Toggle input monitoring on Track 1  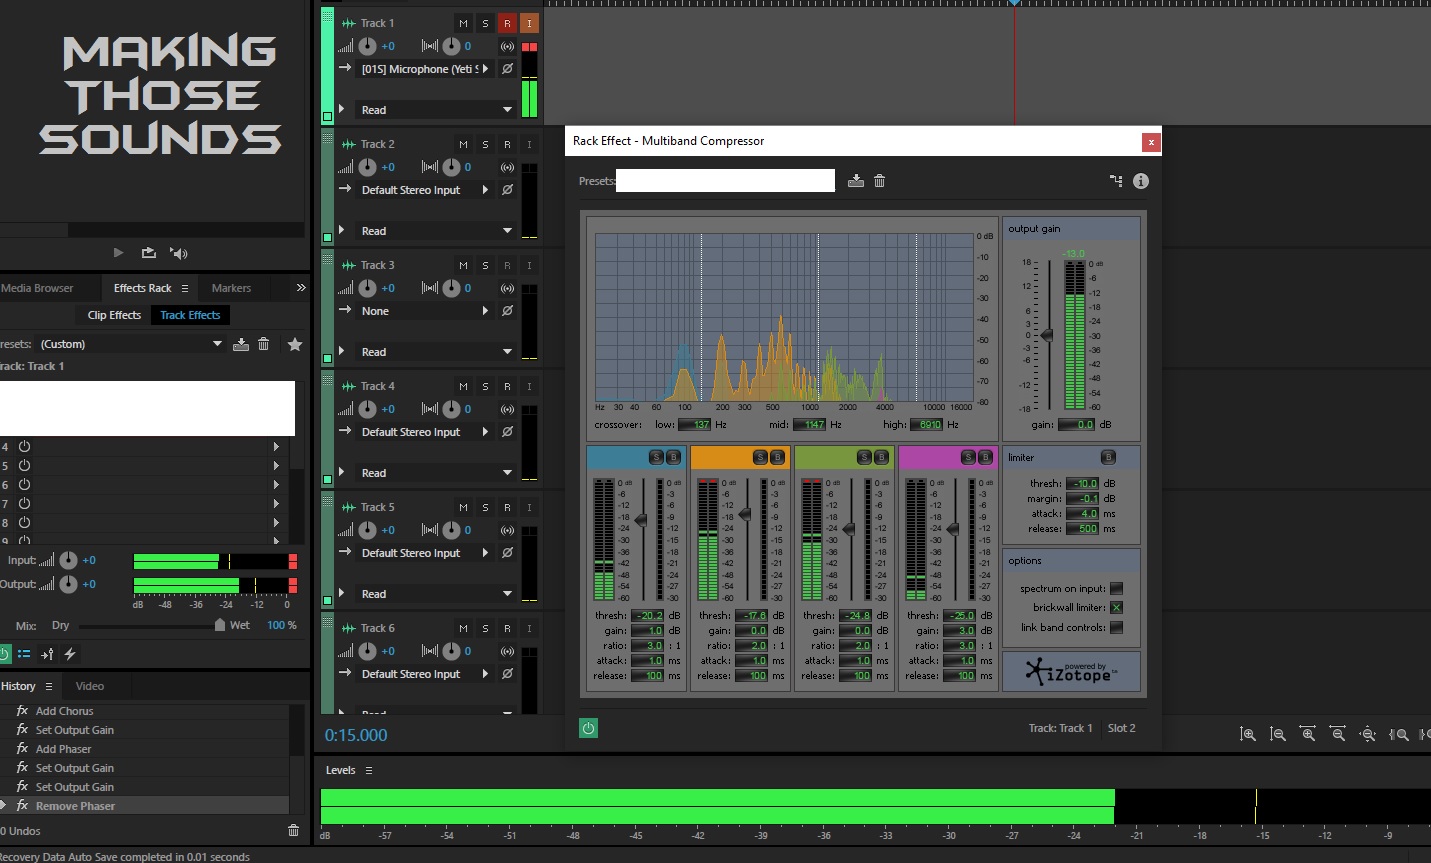click(529, 23)
